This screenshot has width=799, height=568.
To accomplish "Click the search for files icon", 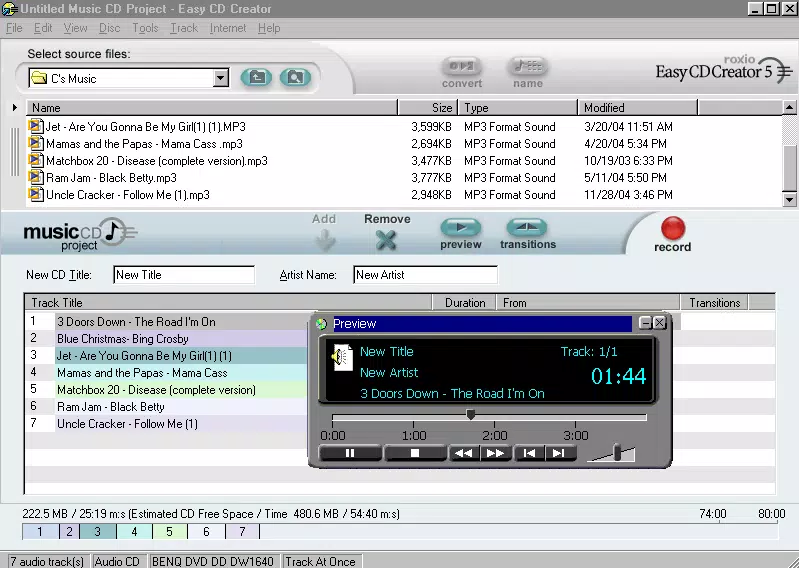I will pos(295,77).
